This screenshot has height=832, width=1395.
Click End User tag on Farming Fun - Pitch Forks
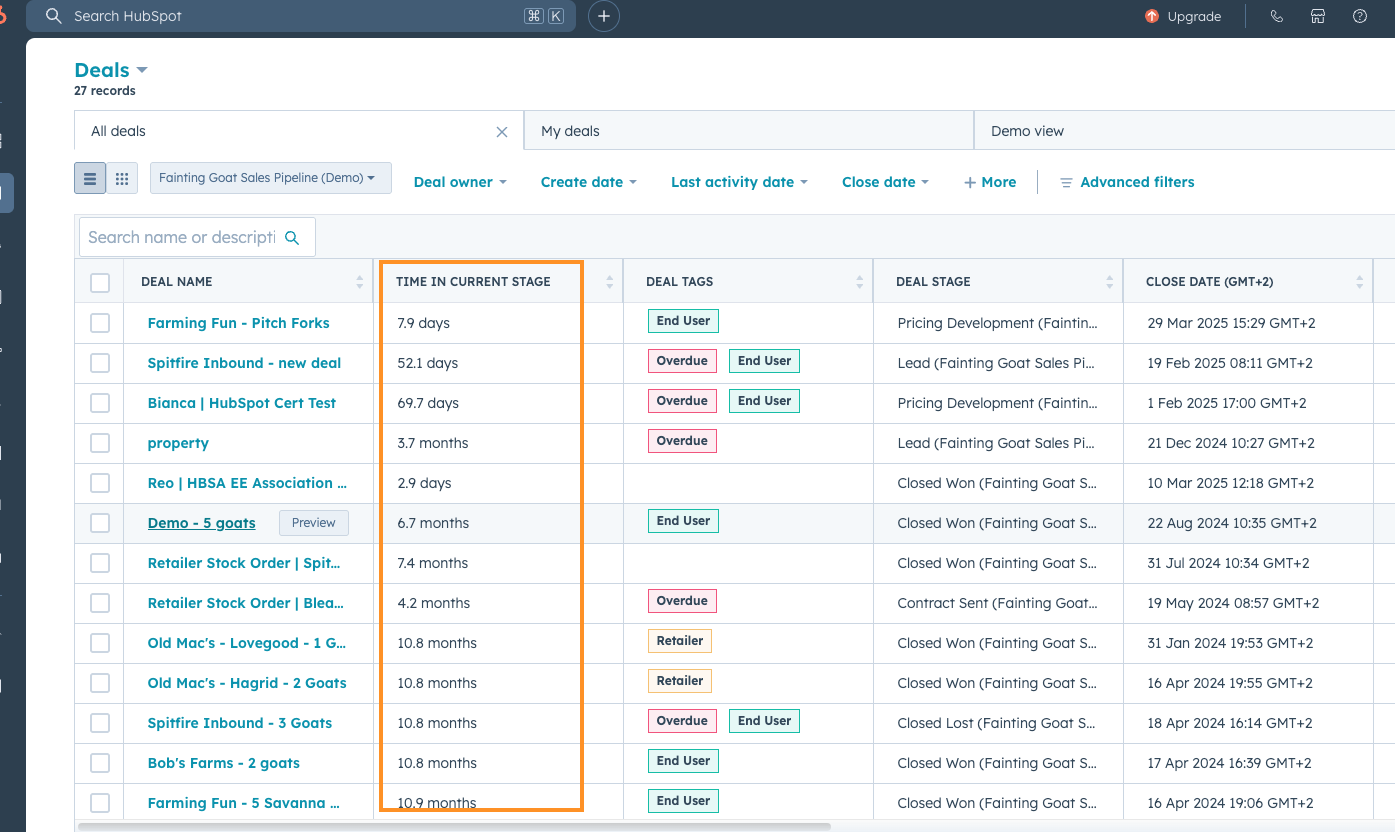(683, 321)
